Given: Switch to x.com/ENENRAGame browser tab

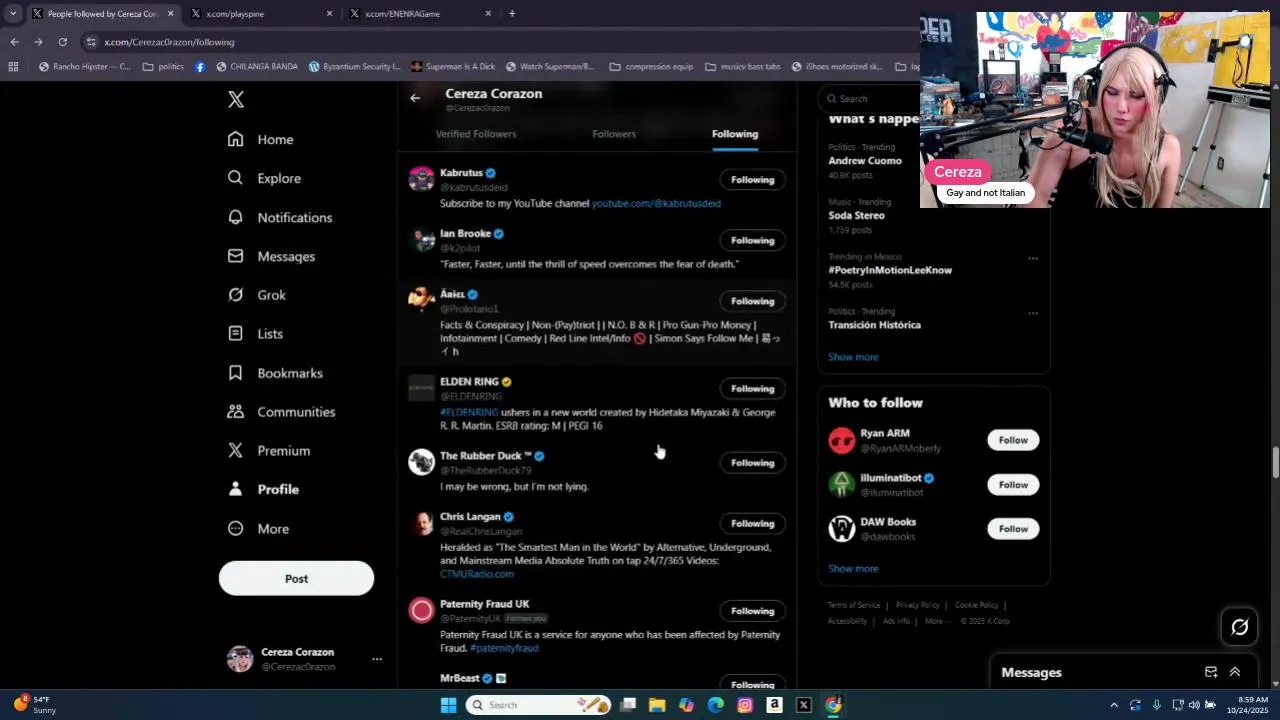Looking at the screenshot, I should click(420, 13).
